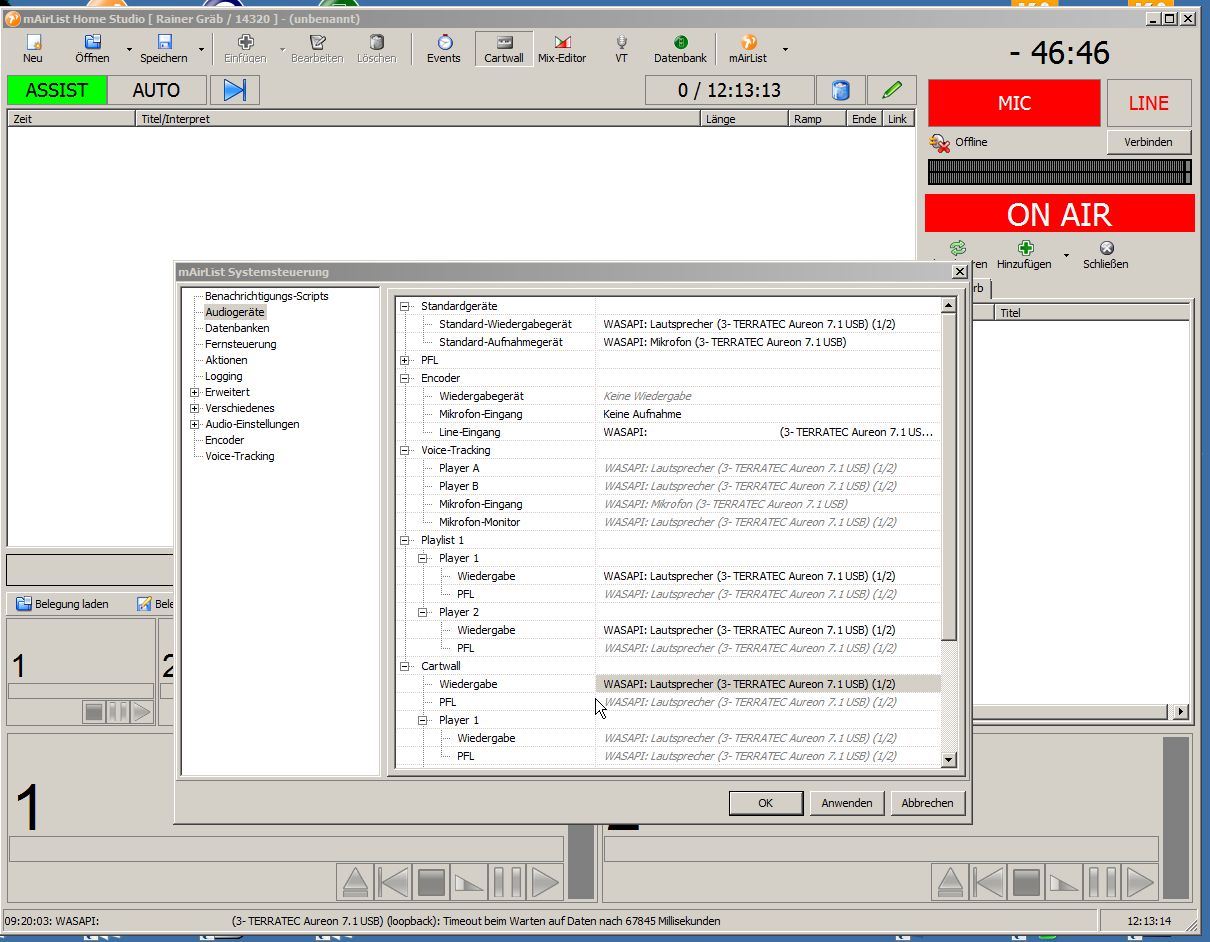1210x942 pixels.
Task: Click the Neu toolbar icon
Action: click(33, 48)
